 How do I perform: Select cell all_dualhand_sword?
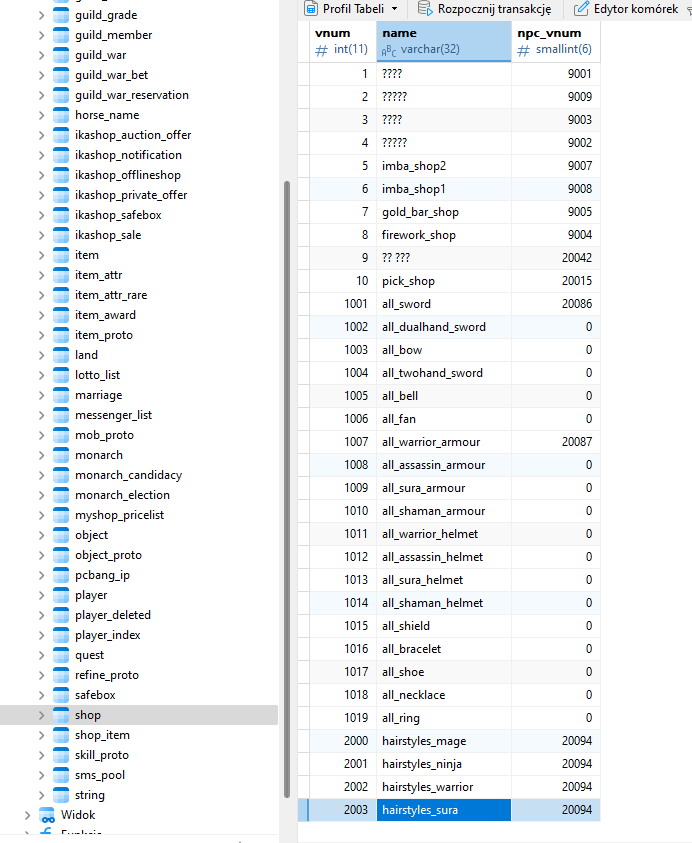tap(444, 327)
